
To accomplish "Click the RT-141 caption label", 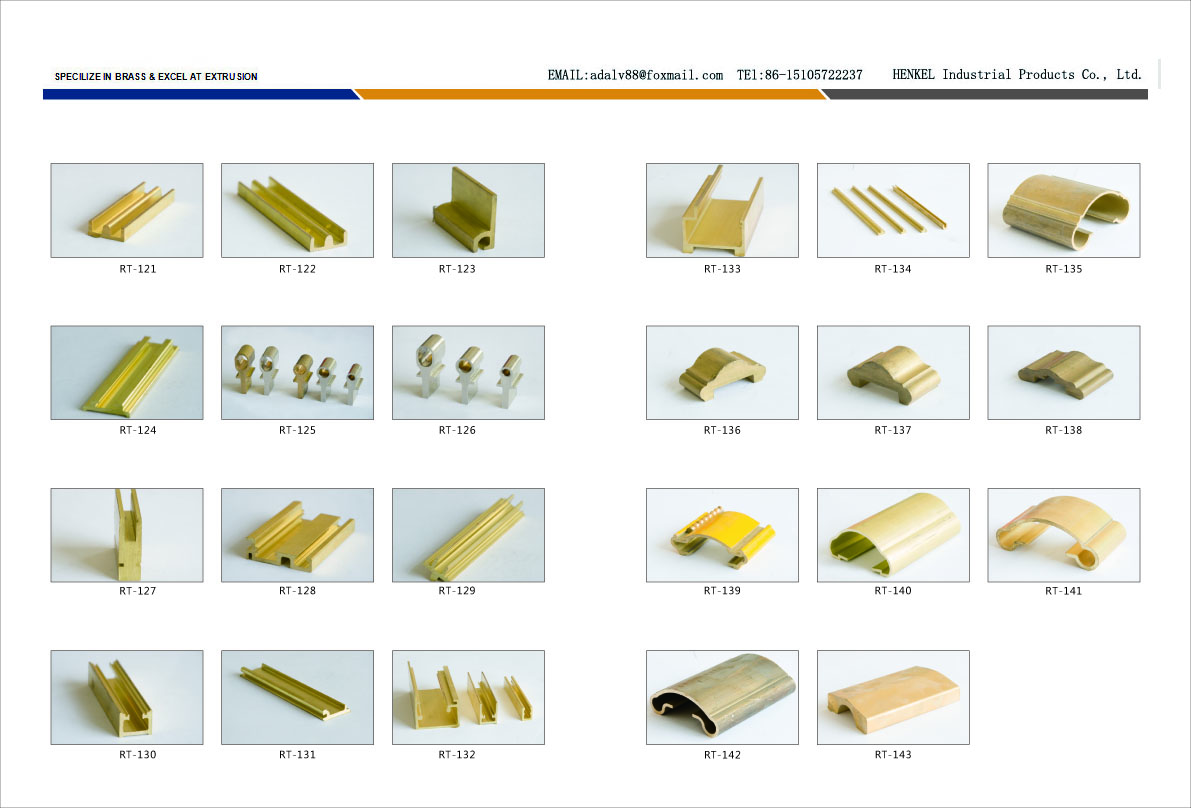I will click(x=1063, y=591).
